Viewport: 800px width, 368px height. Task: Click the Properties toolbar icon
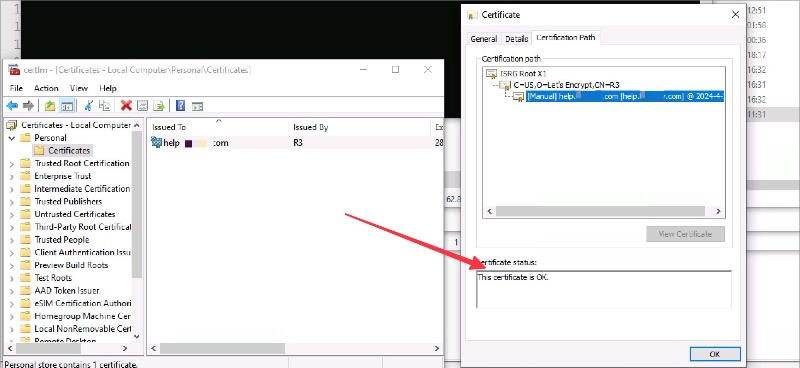[143, 106]
